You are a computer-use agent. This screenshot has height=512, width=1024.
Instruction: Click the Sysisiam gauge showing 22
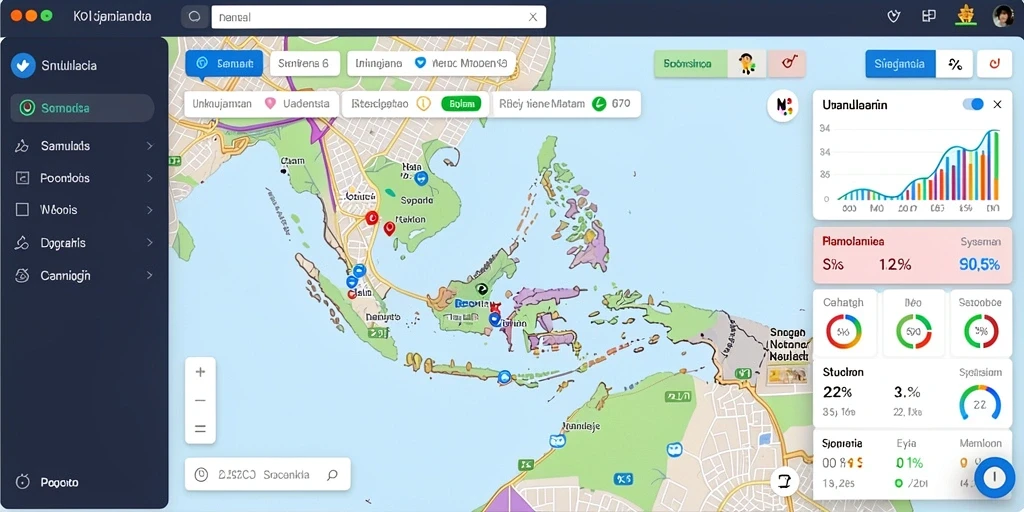980,403
